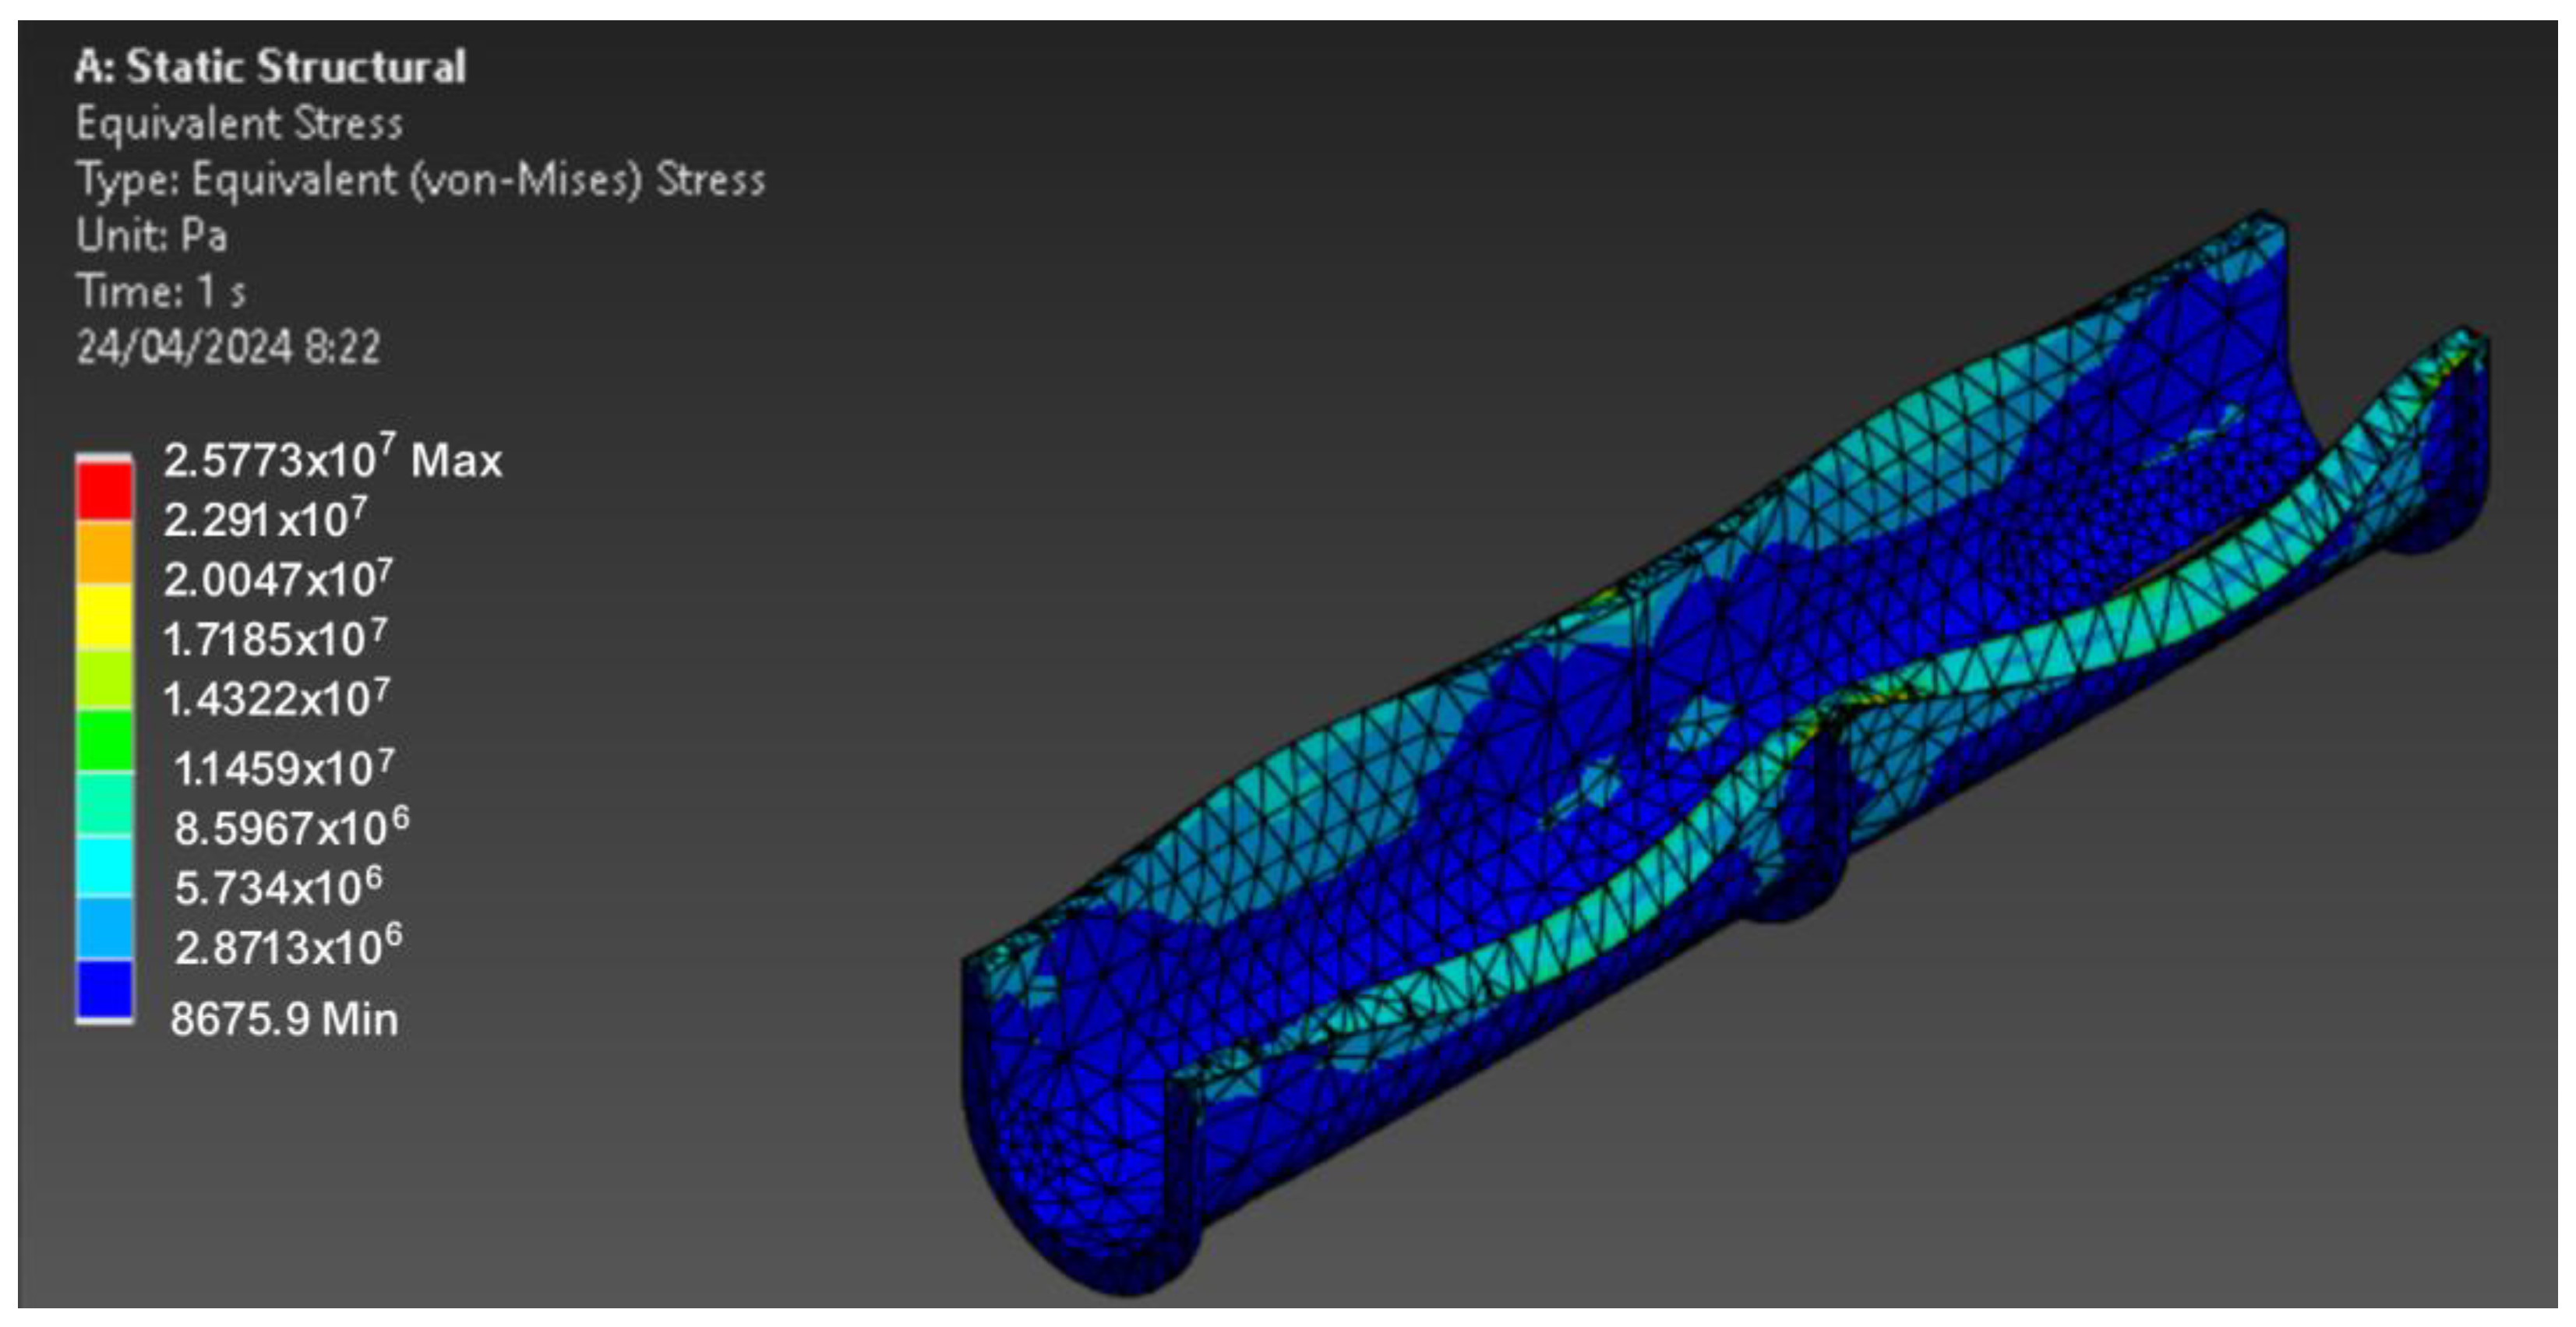Click the dark blue legend color band
2576x1327 pixels.
click(104, 990)
